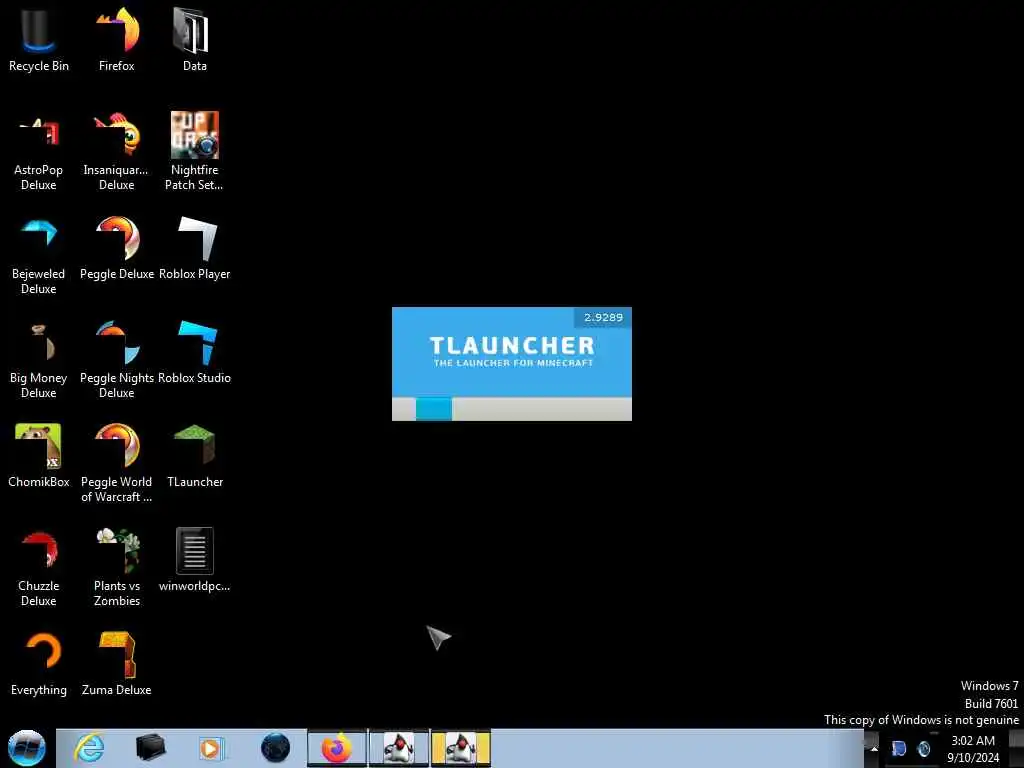This screenshot has height=768, width=1024.
Task: Show hidden system tray icons
Action: click(x=874, y=748)
